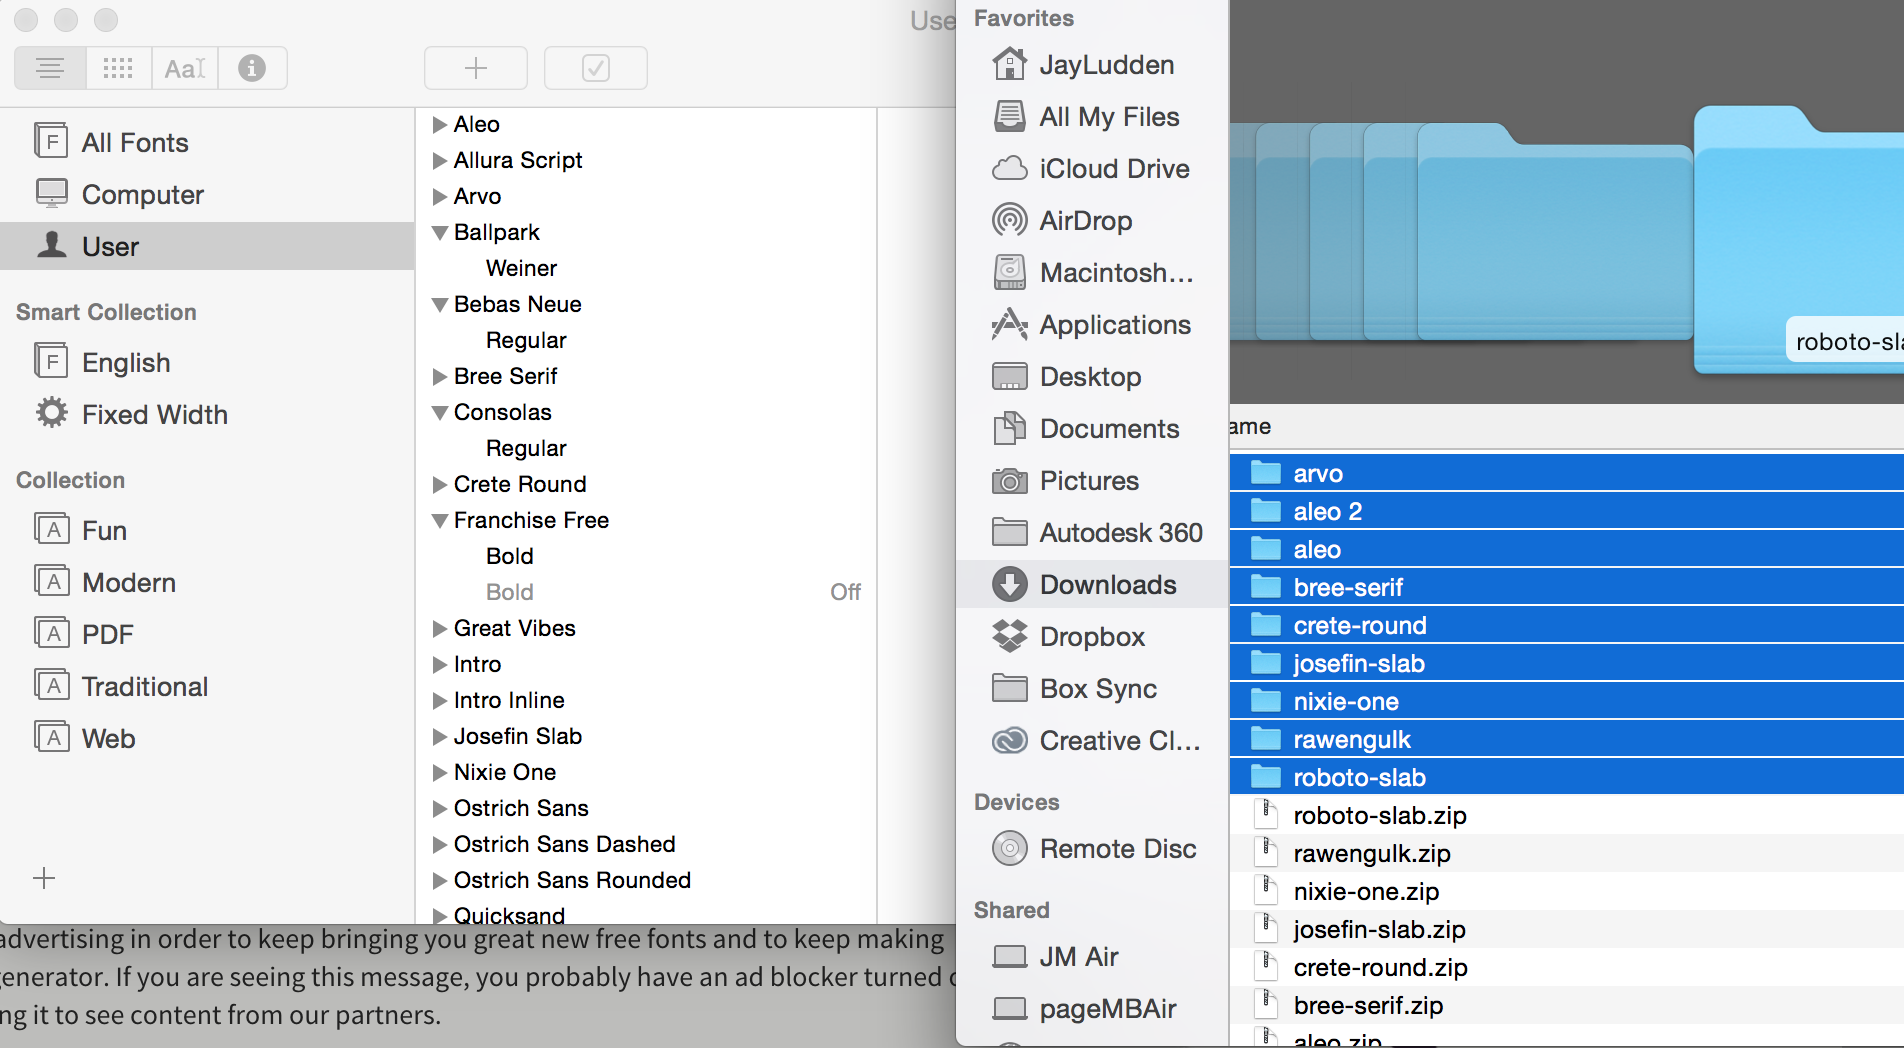This screenshot has height=1048, width=1904.
Task: Open iCloud Drive in Finder sidebar
Action: [x=1092, y=169]
